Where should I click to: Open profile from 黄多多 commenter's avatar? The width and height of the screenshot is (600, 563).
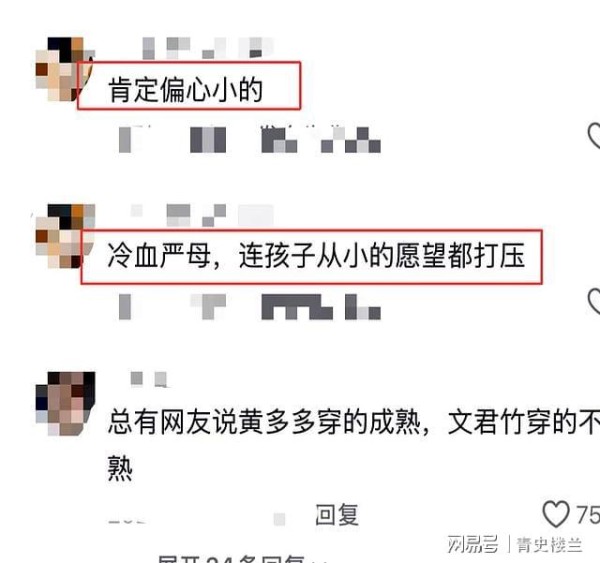point(65,403)
